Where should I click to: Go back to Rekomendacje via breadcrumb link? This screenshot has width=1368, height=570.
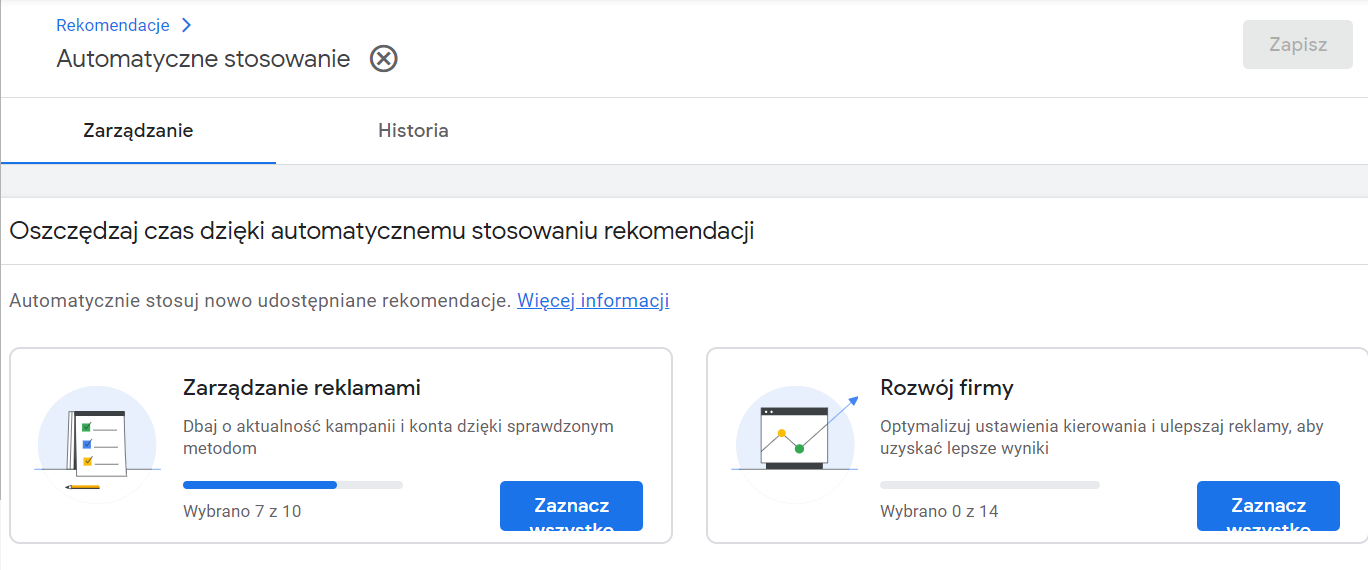112,25
